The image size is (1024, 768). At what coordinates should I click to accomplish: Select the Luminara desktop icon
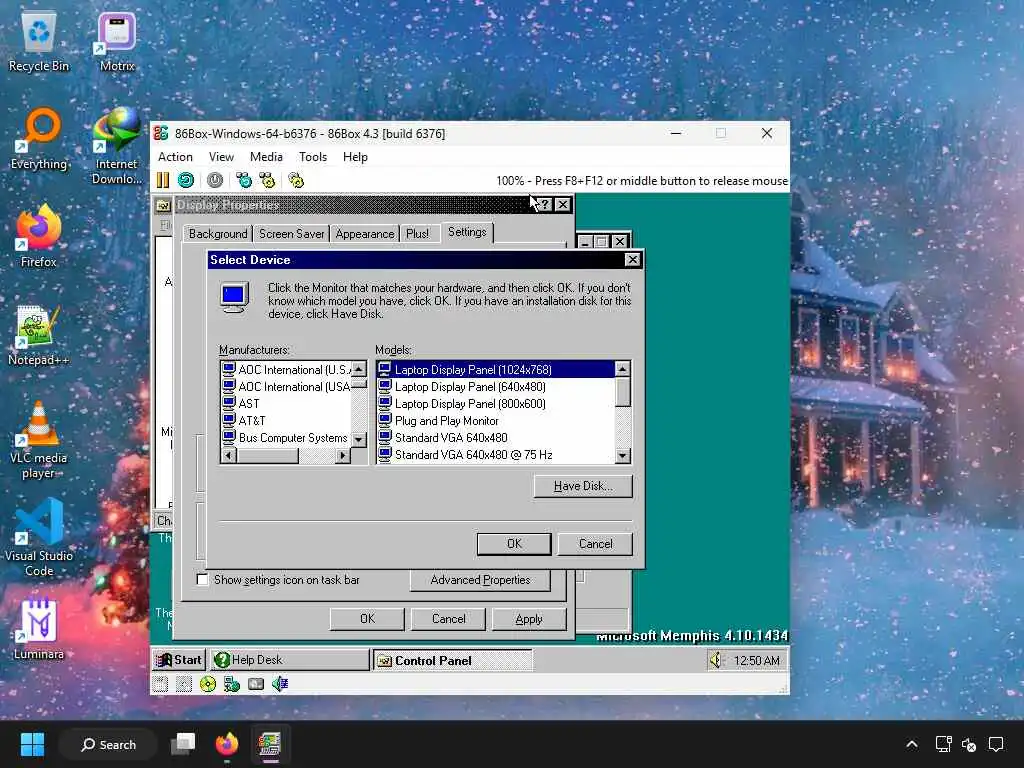tap(39, 630)
